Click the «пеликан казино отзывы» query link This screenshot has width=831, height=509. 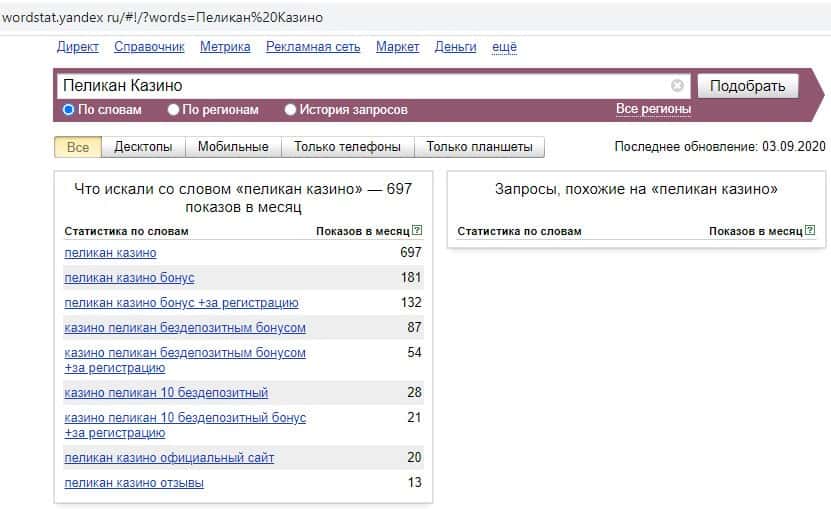[134, 483]
